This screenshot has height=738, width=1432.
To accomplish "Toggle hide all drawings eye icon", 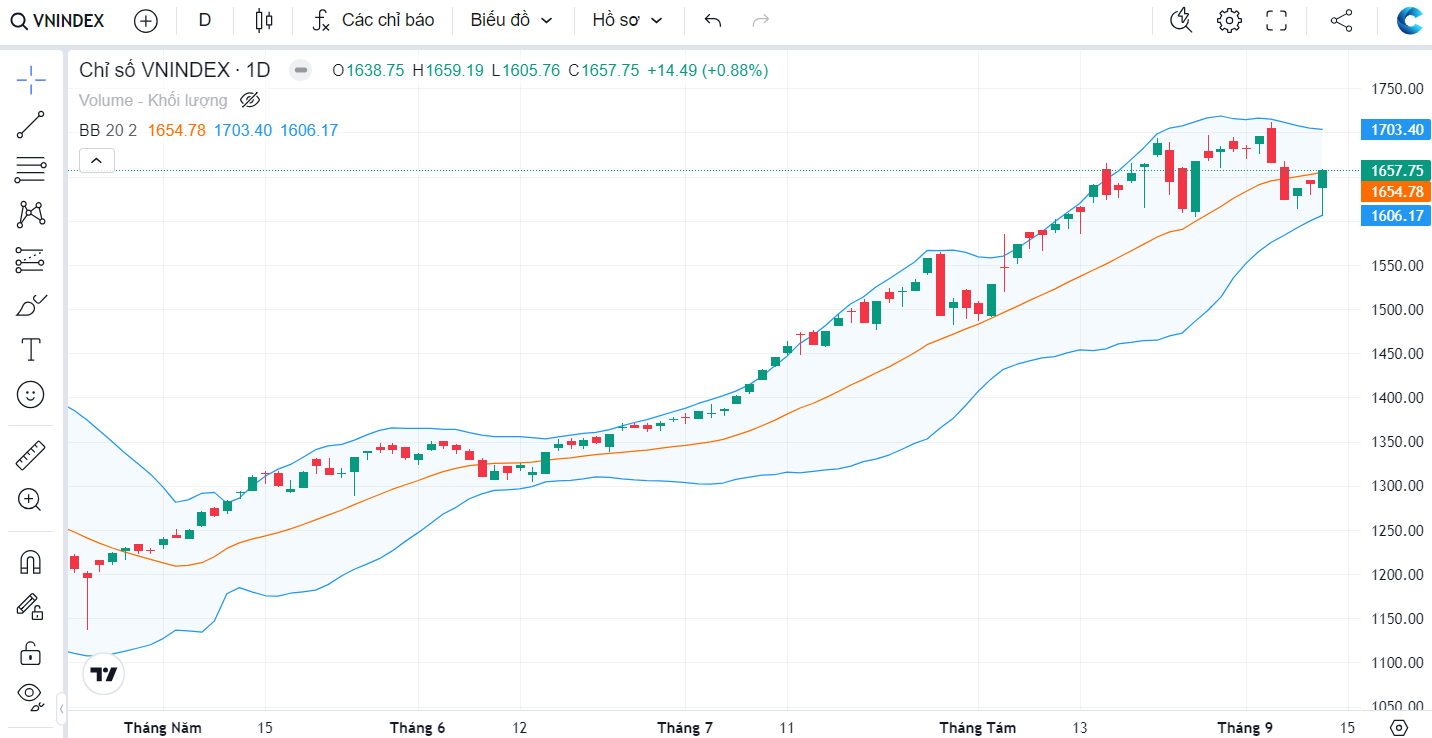I will click(x=31, y=695).
